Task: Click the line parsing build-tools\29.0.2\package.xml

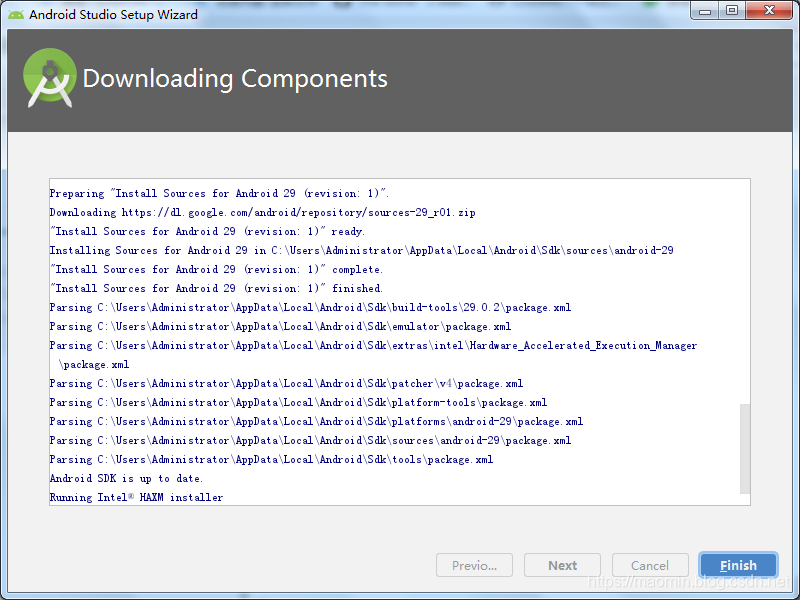Action: tap(310, 308)
